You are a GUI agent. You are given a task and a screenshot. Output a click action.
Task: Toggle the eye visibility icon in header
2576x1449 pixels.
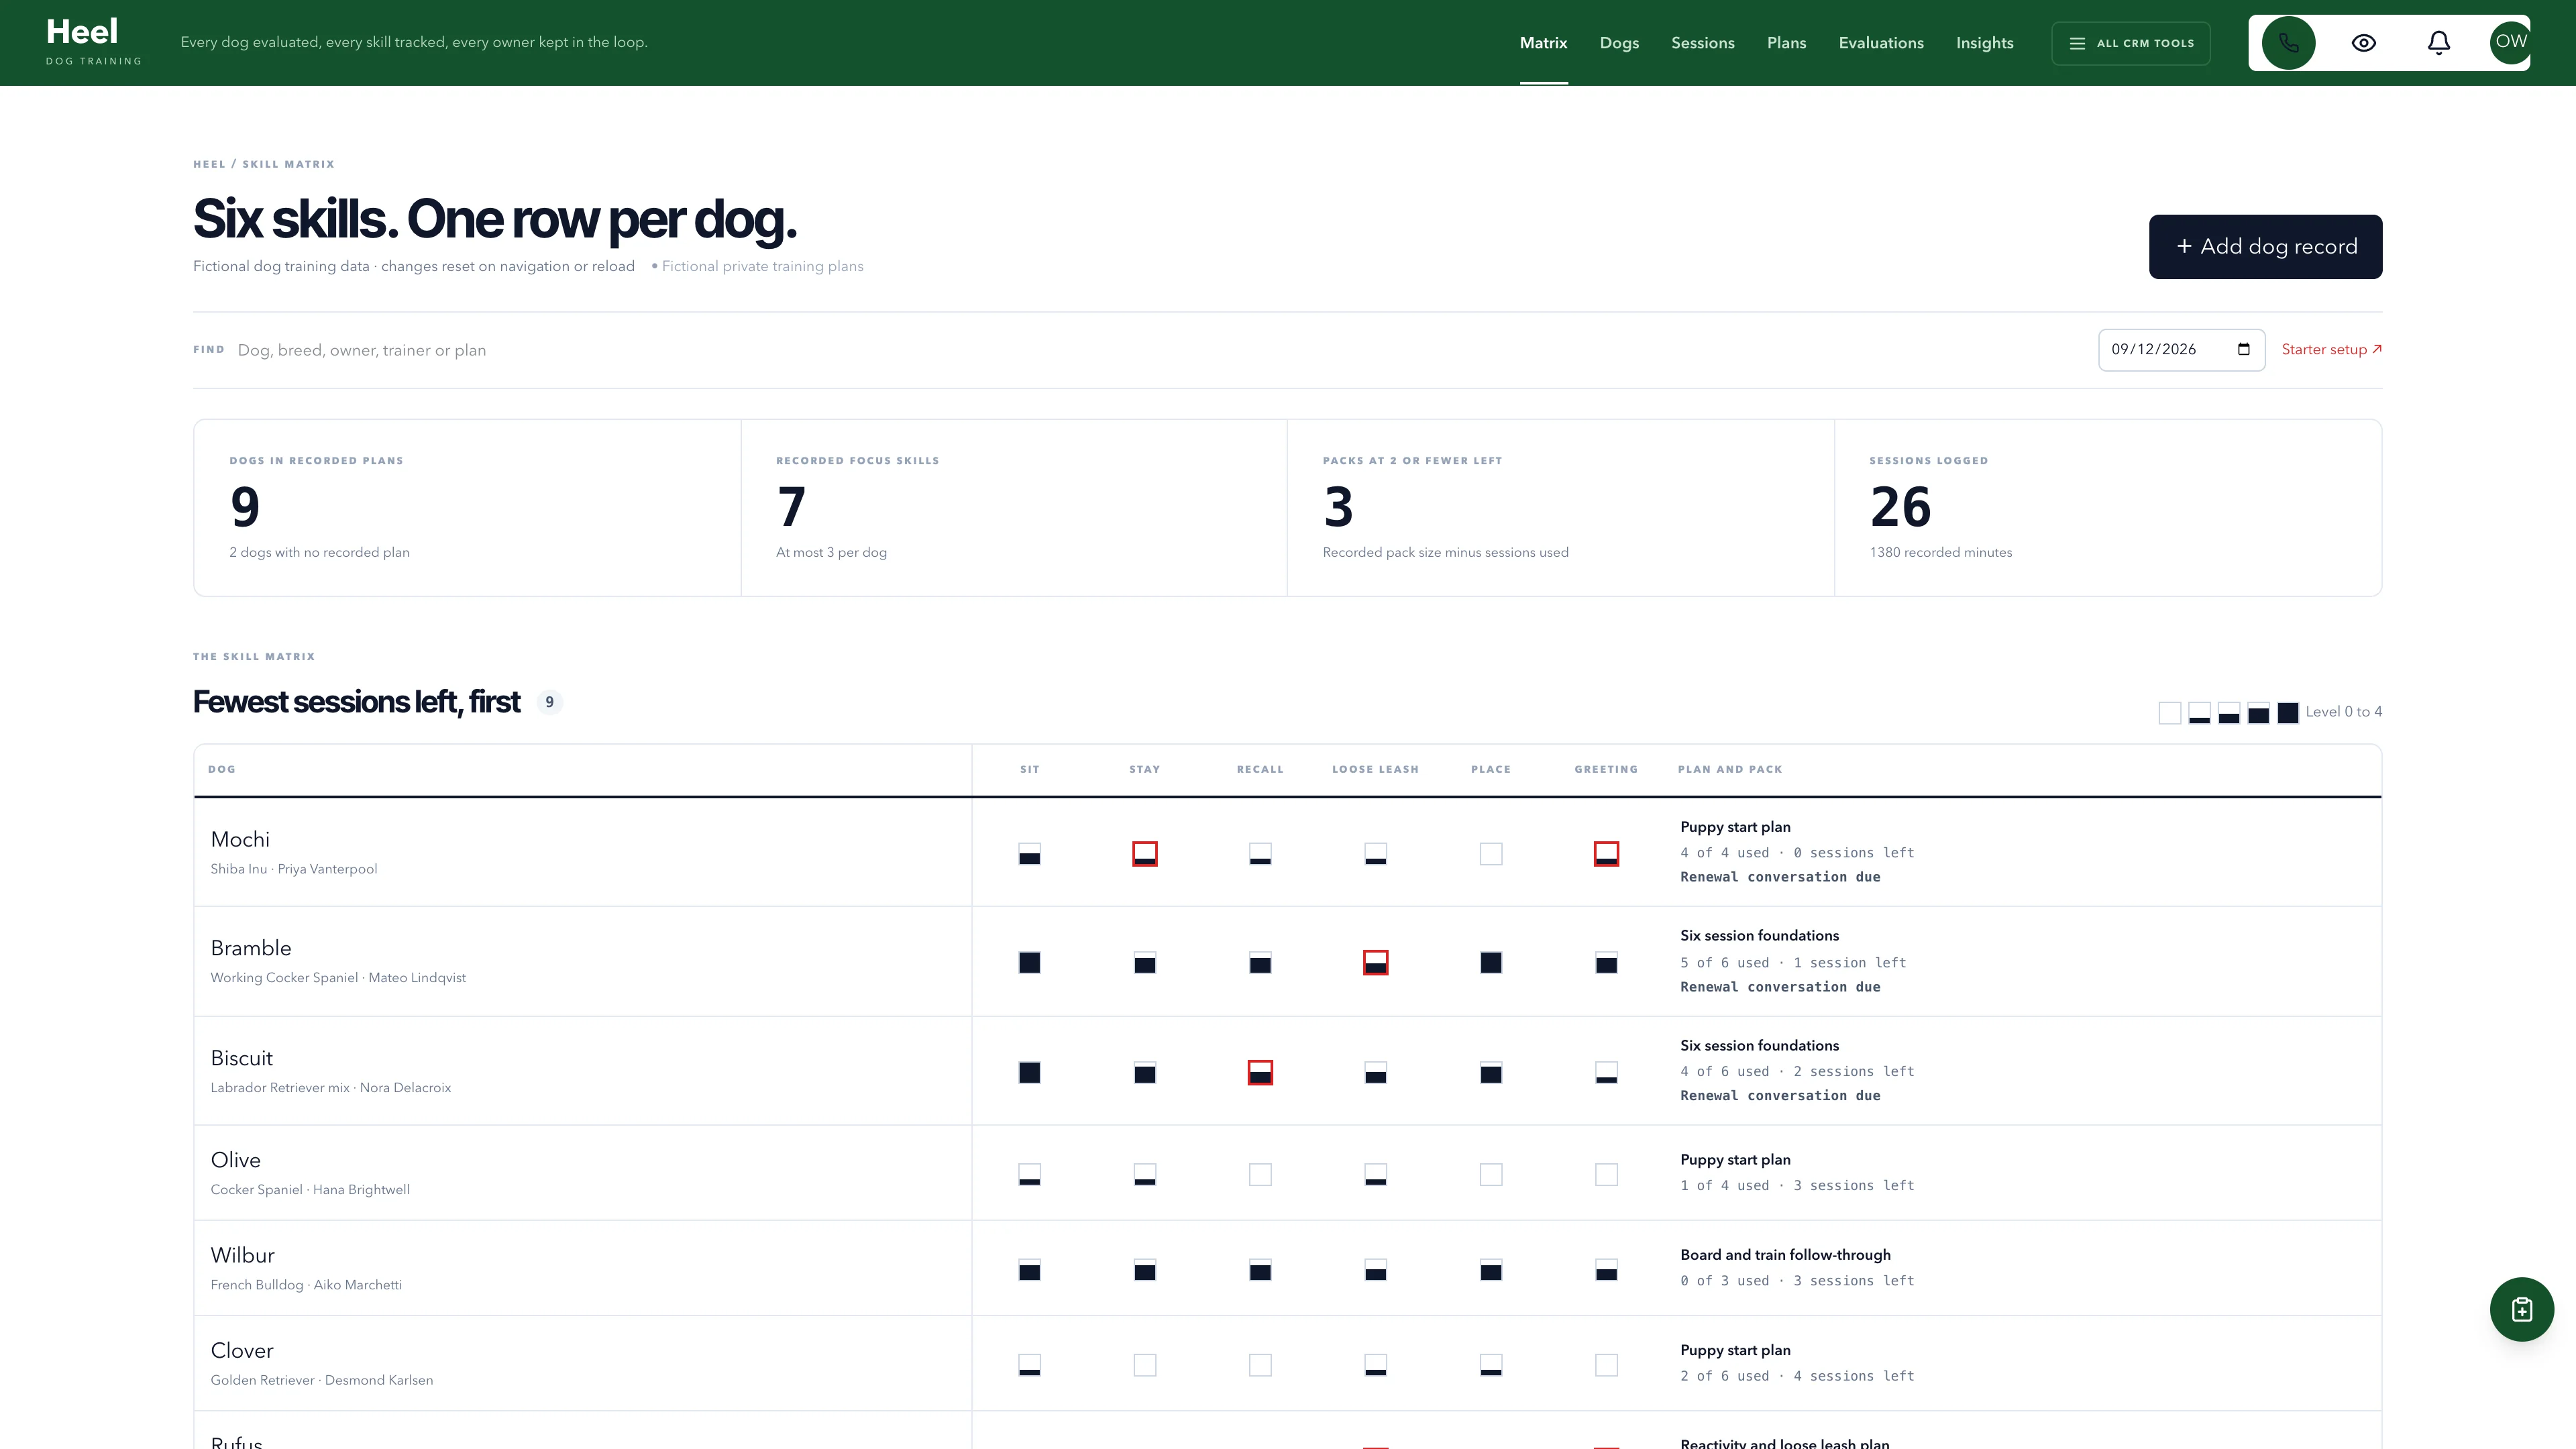click(x=2363, y=43)
